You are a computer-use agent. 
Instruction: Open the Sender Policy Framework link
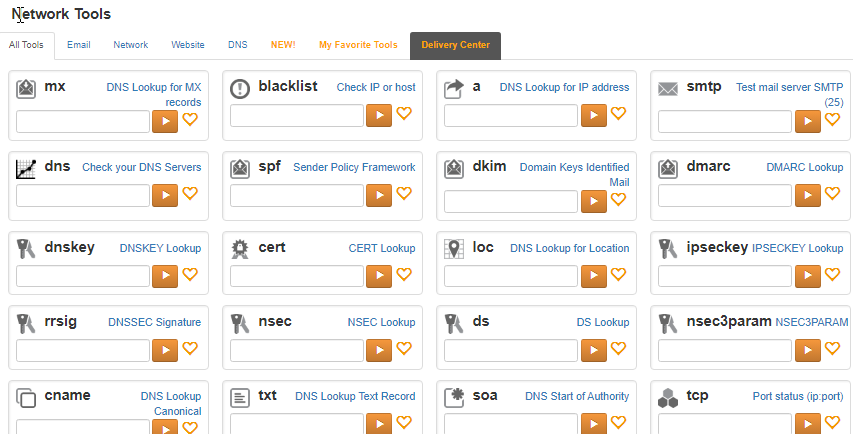[x=354, y=167]
